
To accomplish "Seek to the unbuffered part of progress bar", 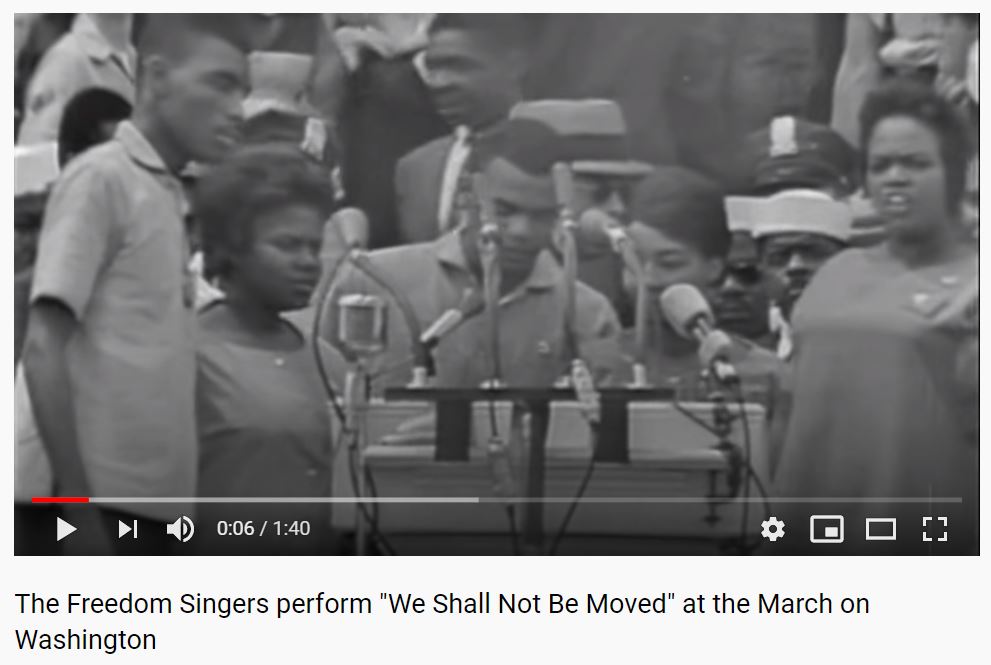I will (x=720, y=500).
